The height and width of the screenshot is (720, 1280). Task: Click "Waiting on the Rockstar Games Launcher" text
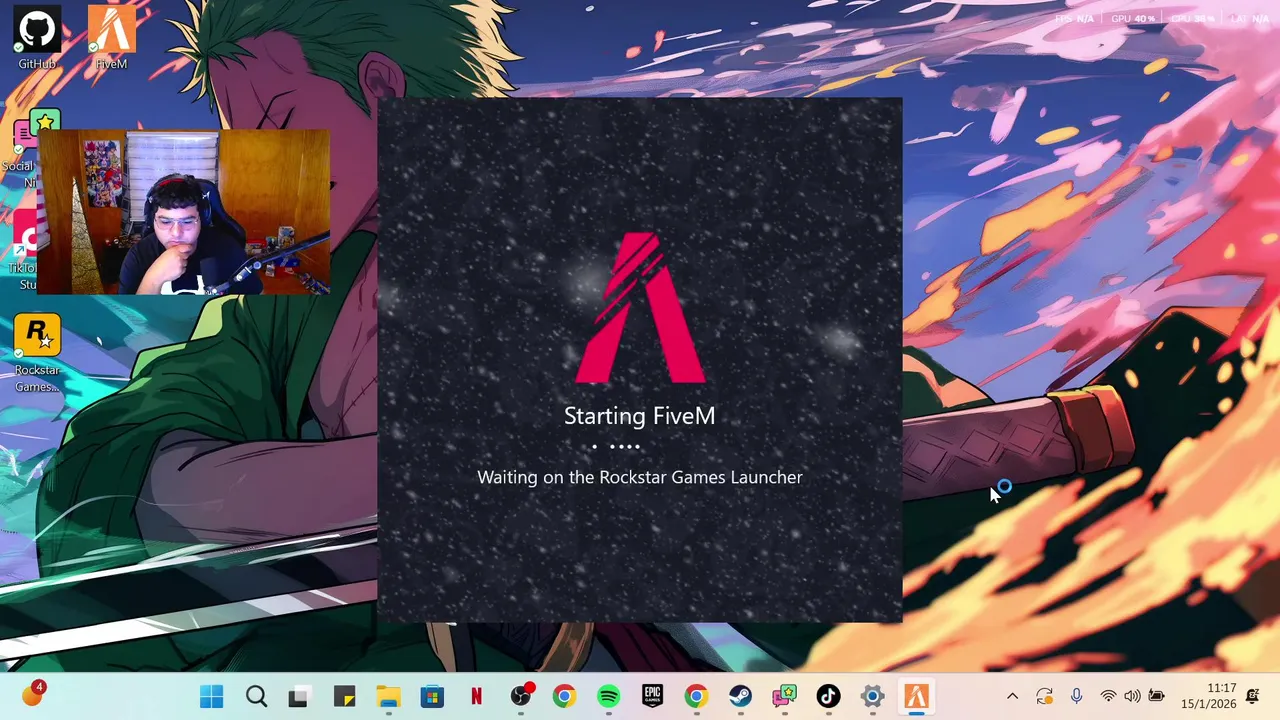click(x=640, y=477)
